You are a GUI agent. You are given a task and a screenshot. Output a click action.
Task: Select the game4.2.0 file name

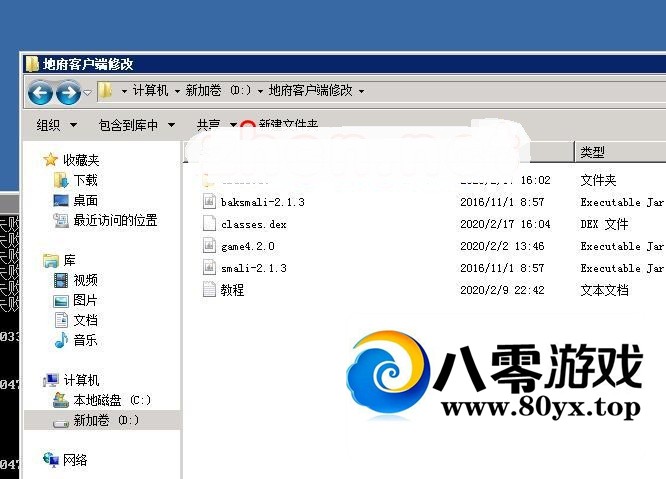click(x=248, y=246)
